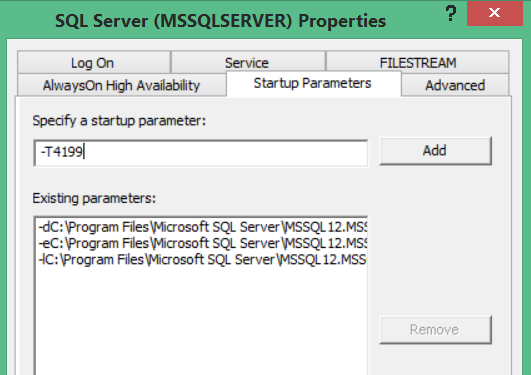Click the Add button
Screen dimensions: 531x375
435,151
